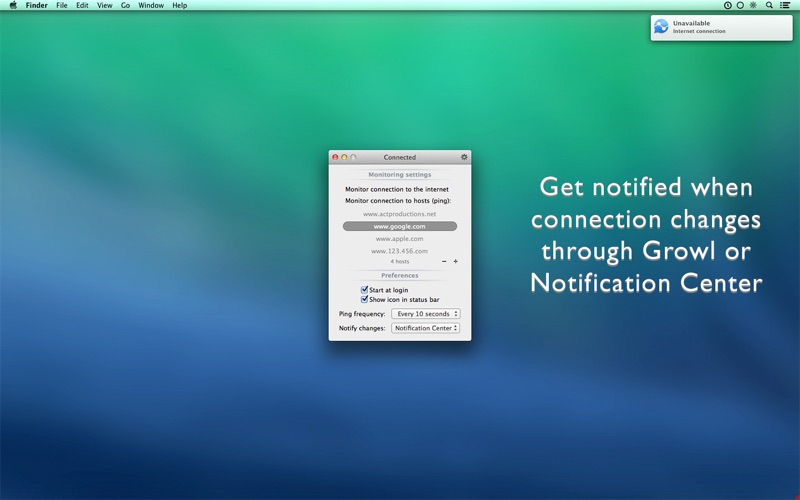800x500 pixels.
Task: Click the Time Machine clock icon in menu bar
Action: point(728,5)
